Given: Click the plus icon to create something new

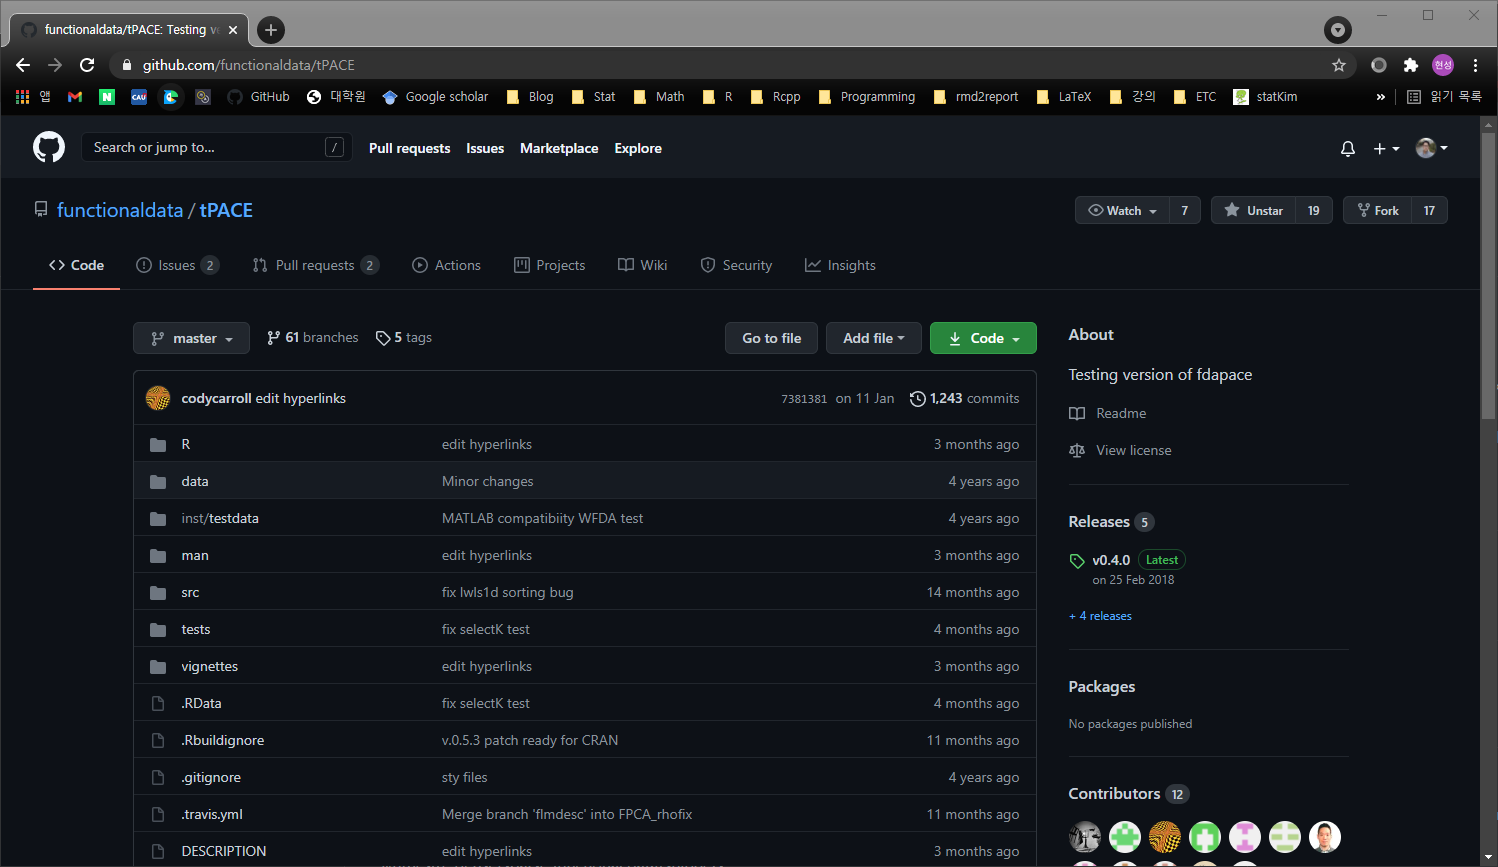Looking at the screenshot, I should 1381,148.
